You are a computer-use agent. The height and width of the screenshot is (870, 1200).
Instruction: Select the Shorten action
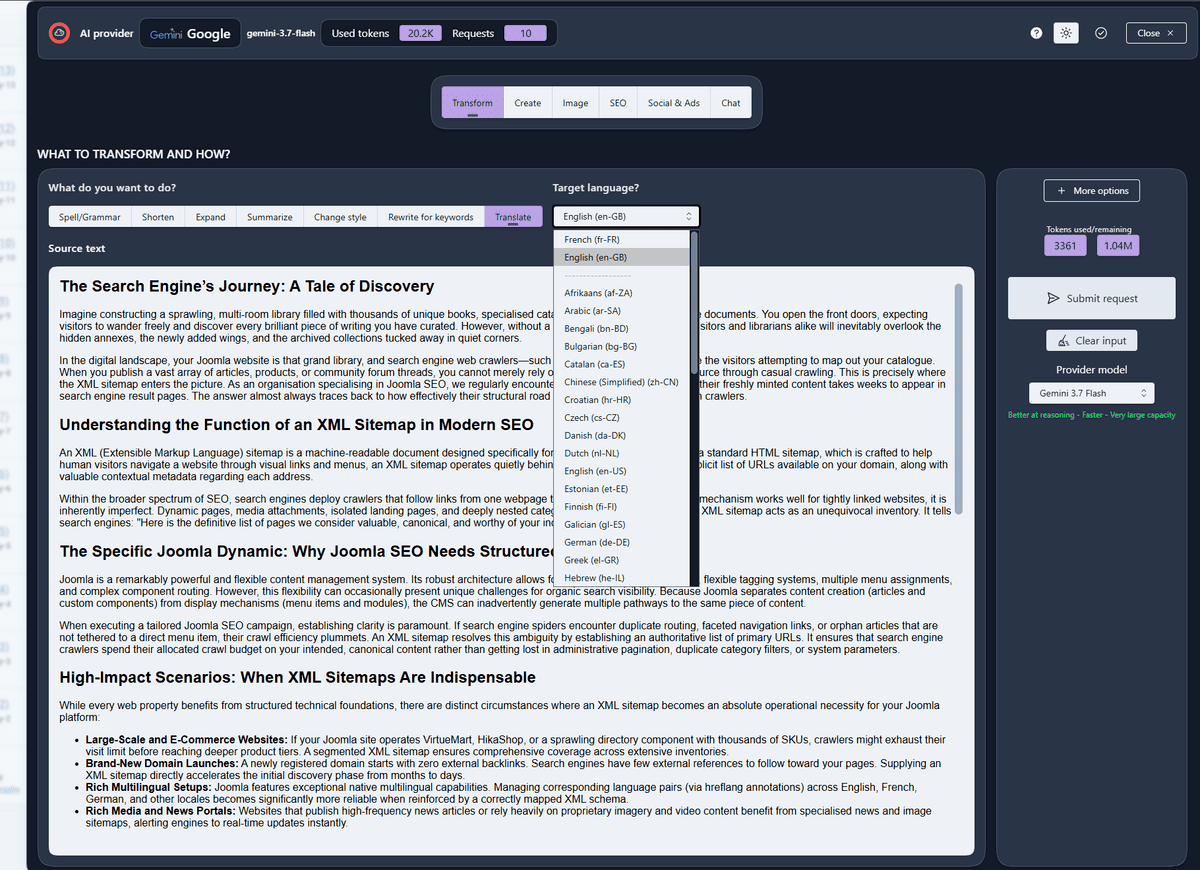tap(158, 217)
